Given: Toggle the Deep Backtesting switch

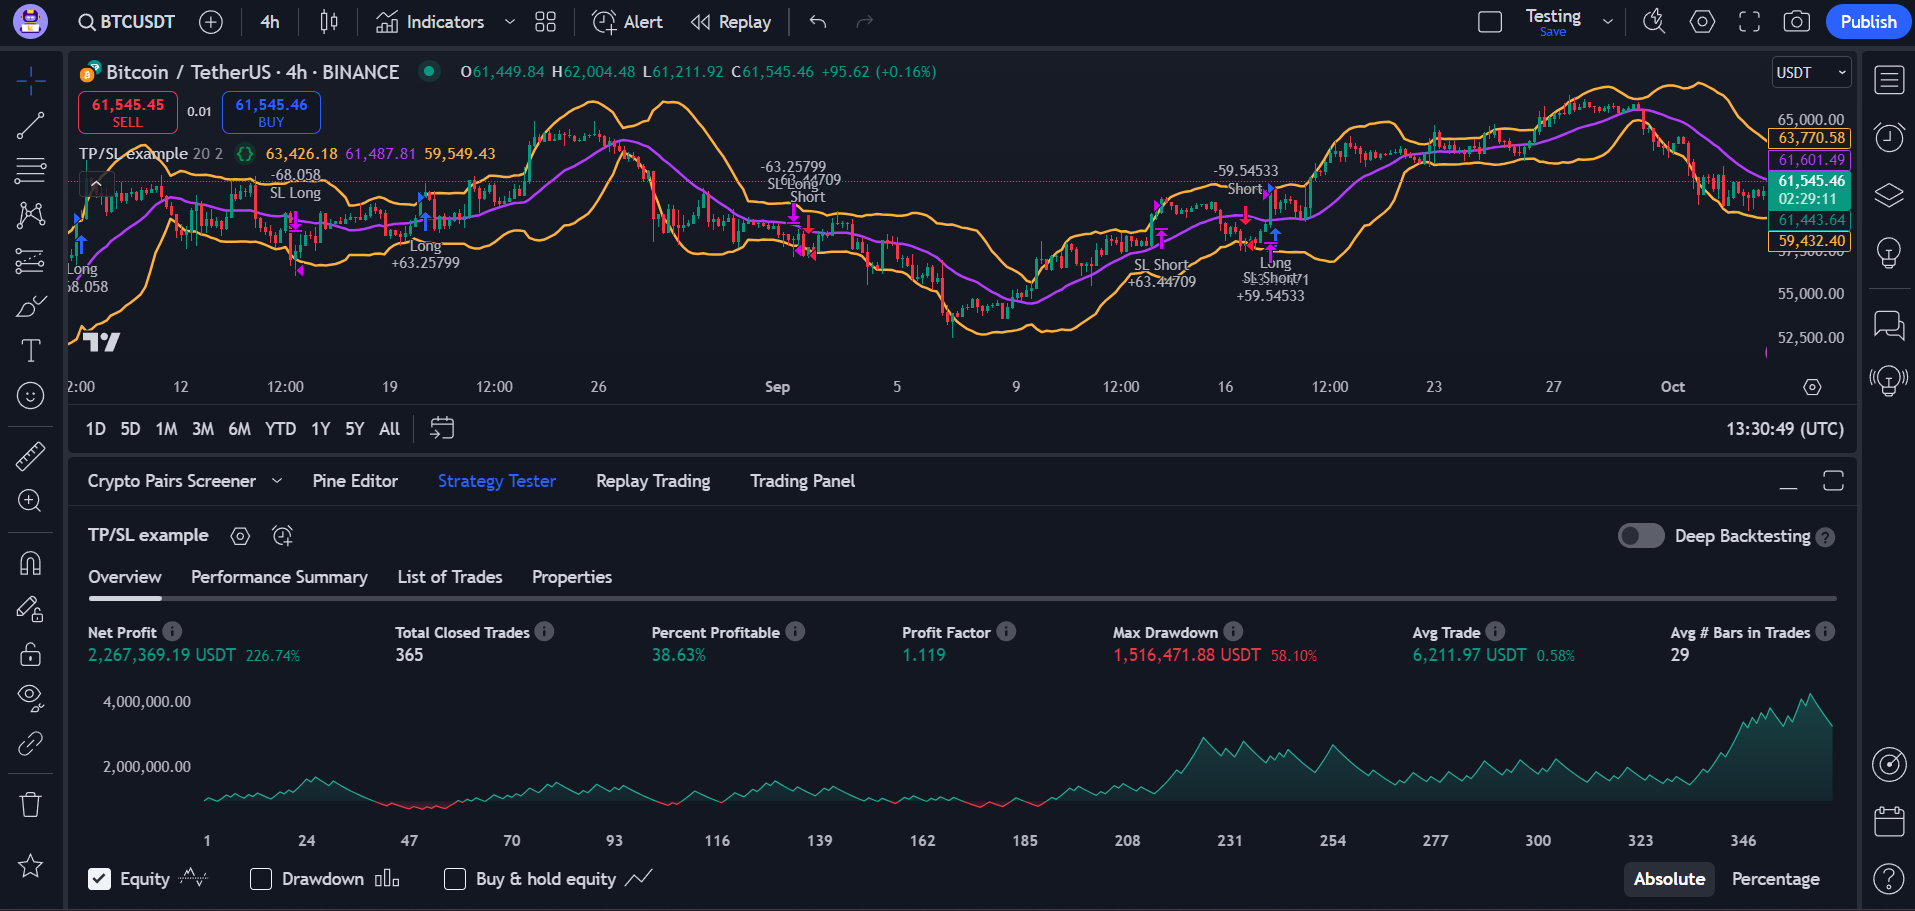Looking at the screenshot, I should (x=1640, y=536).
